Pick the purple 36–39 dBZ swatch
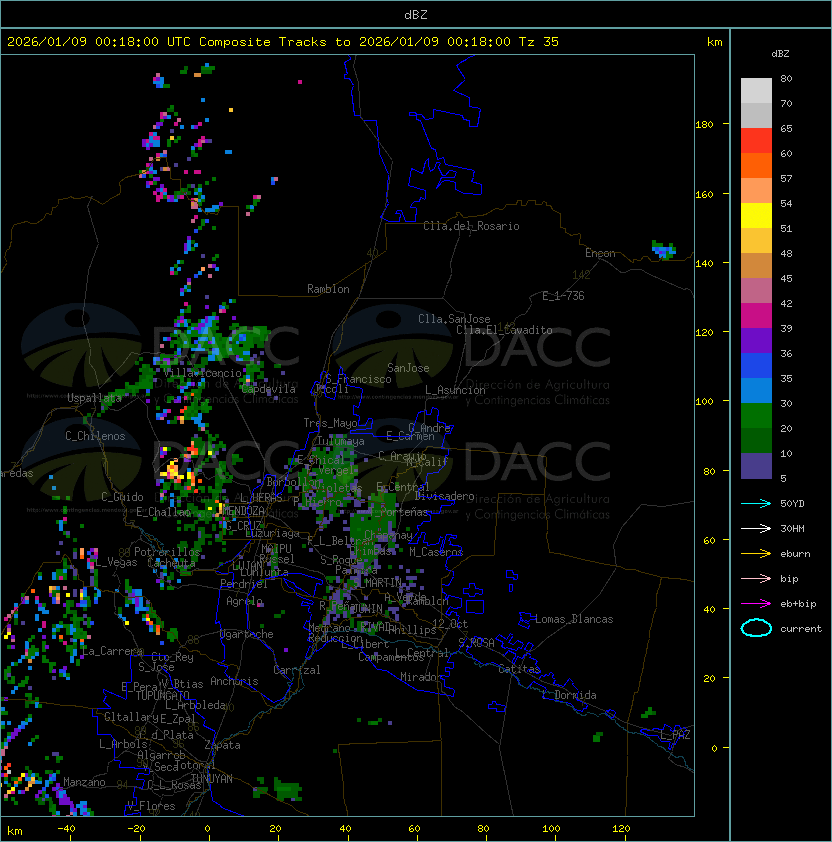This screenshot has height=842, width=832. (x=756, y=341)
